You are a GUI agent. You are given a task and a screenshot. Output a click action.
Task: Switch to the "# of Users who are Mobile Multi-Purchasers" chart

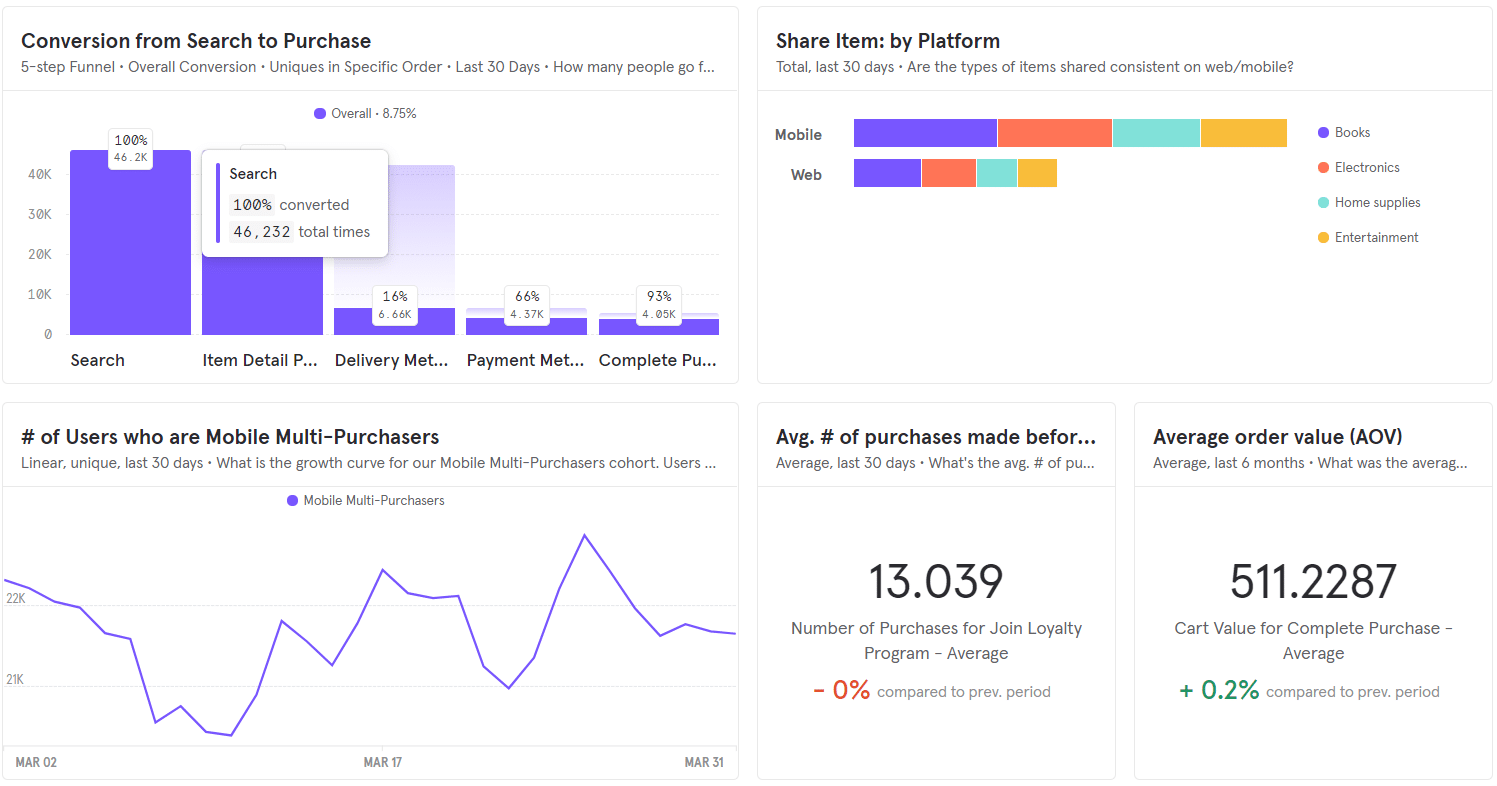pos(230,436)
